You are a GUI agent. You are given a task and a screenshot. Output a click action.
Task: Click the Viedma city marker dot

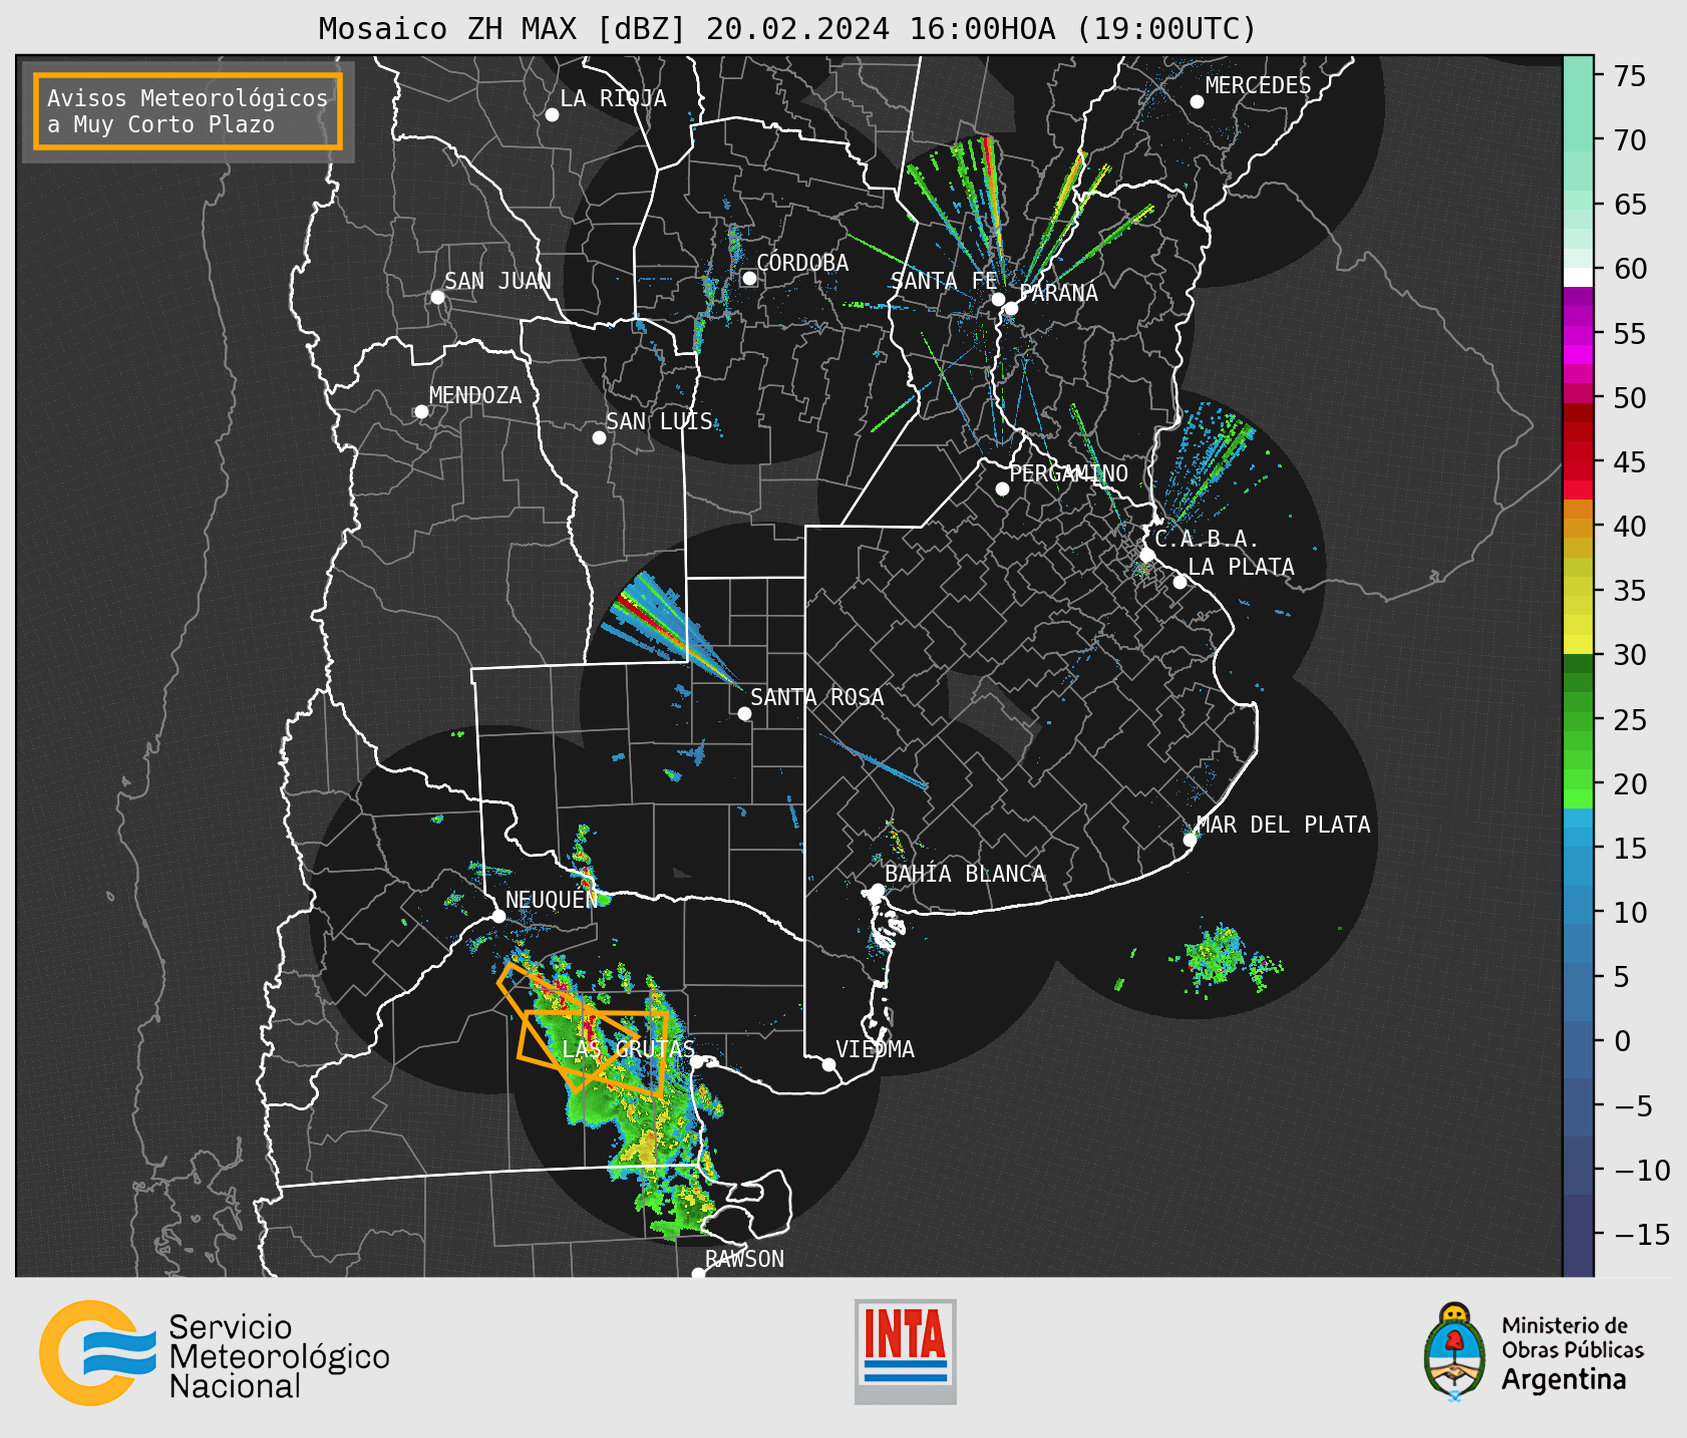coord(829,1065)
